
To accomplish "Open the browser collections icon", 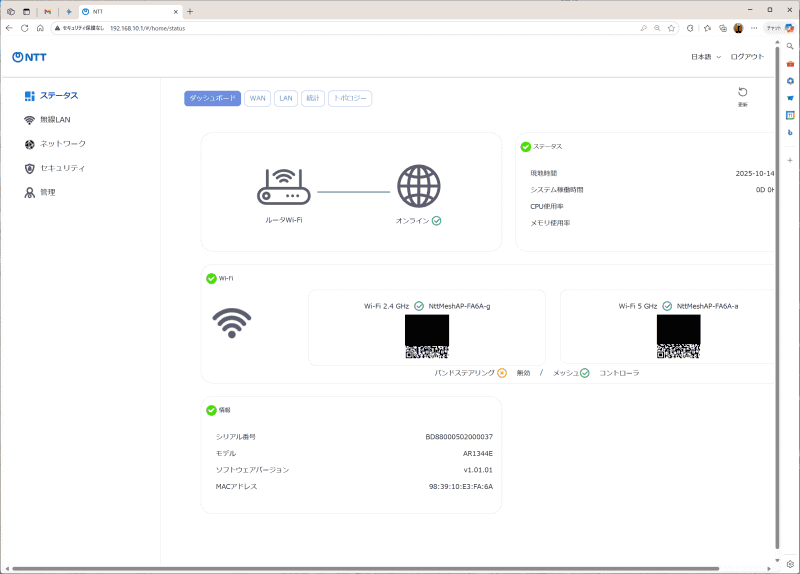I will coord(723,28).
